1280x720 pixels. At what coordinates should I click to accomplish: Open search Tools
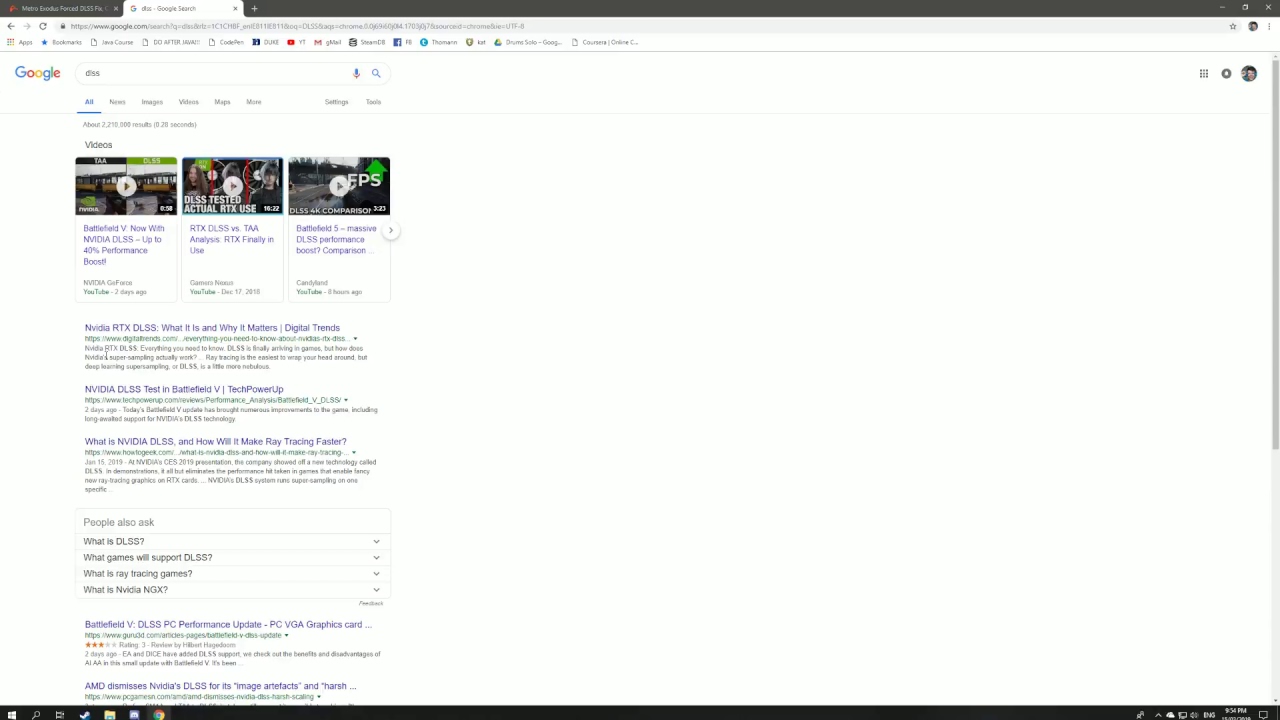(373, 102)
